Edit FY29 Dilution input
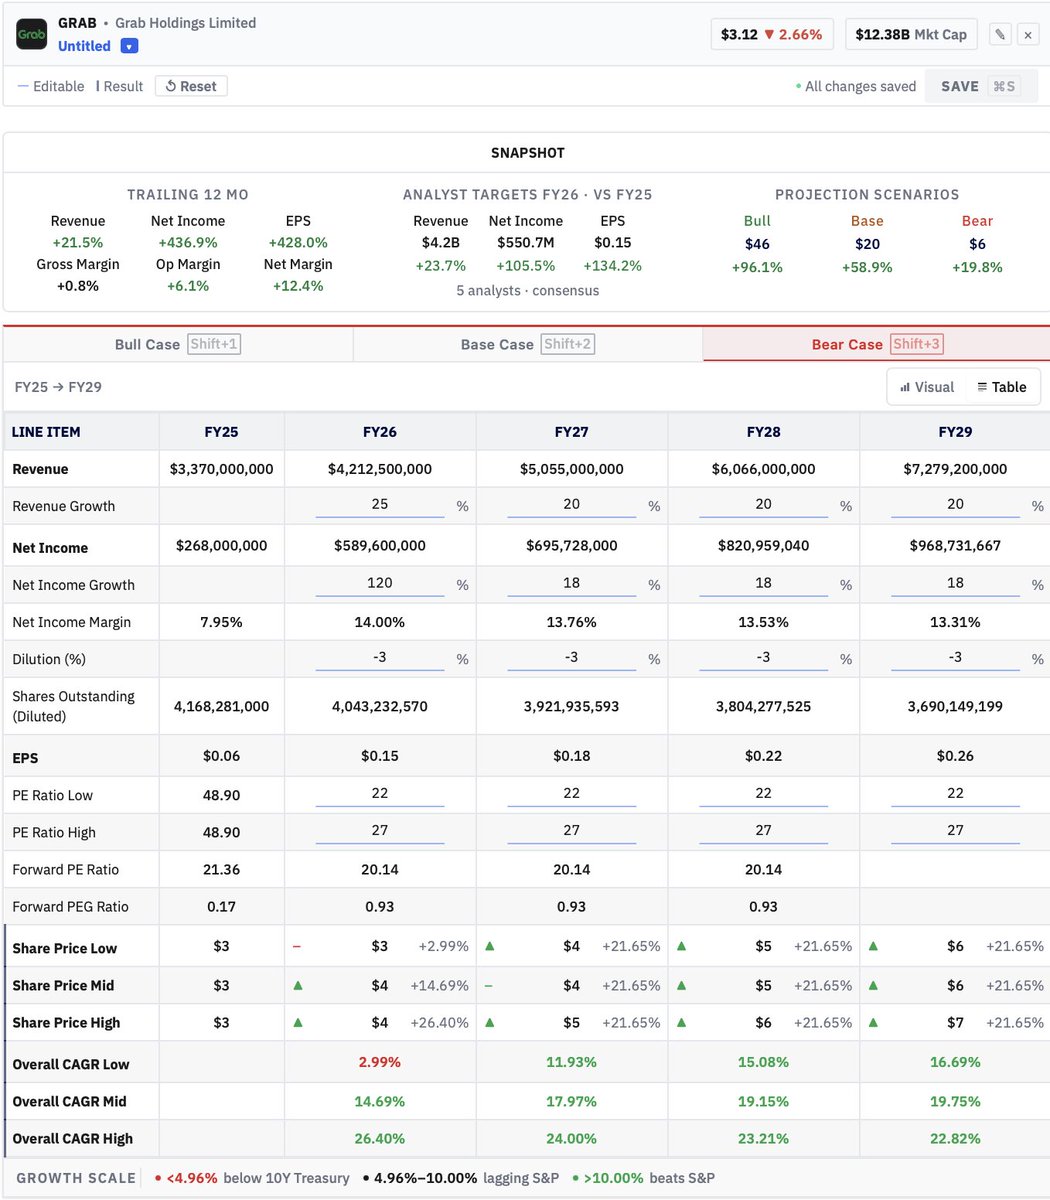Image resolution: width=1050 pixels, height=1200 pixels. (955, 658)
